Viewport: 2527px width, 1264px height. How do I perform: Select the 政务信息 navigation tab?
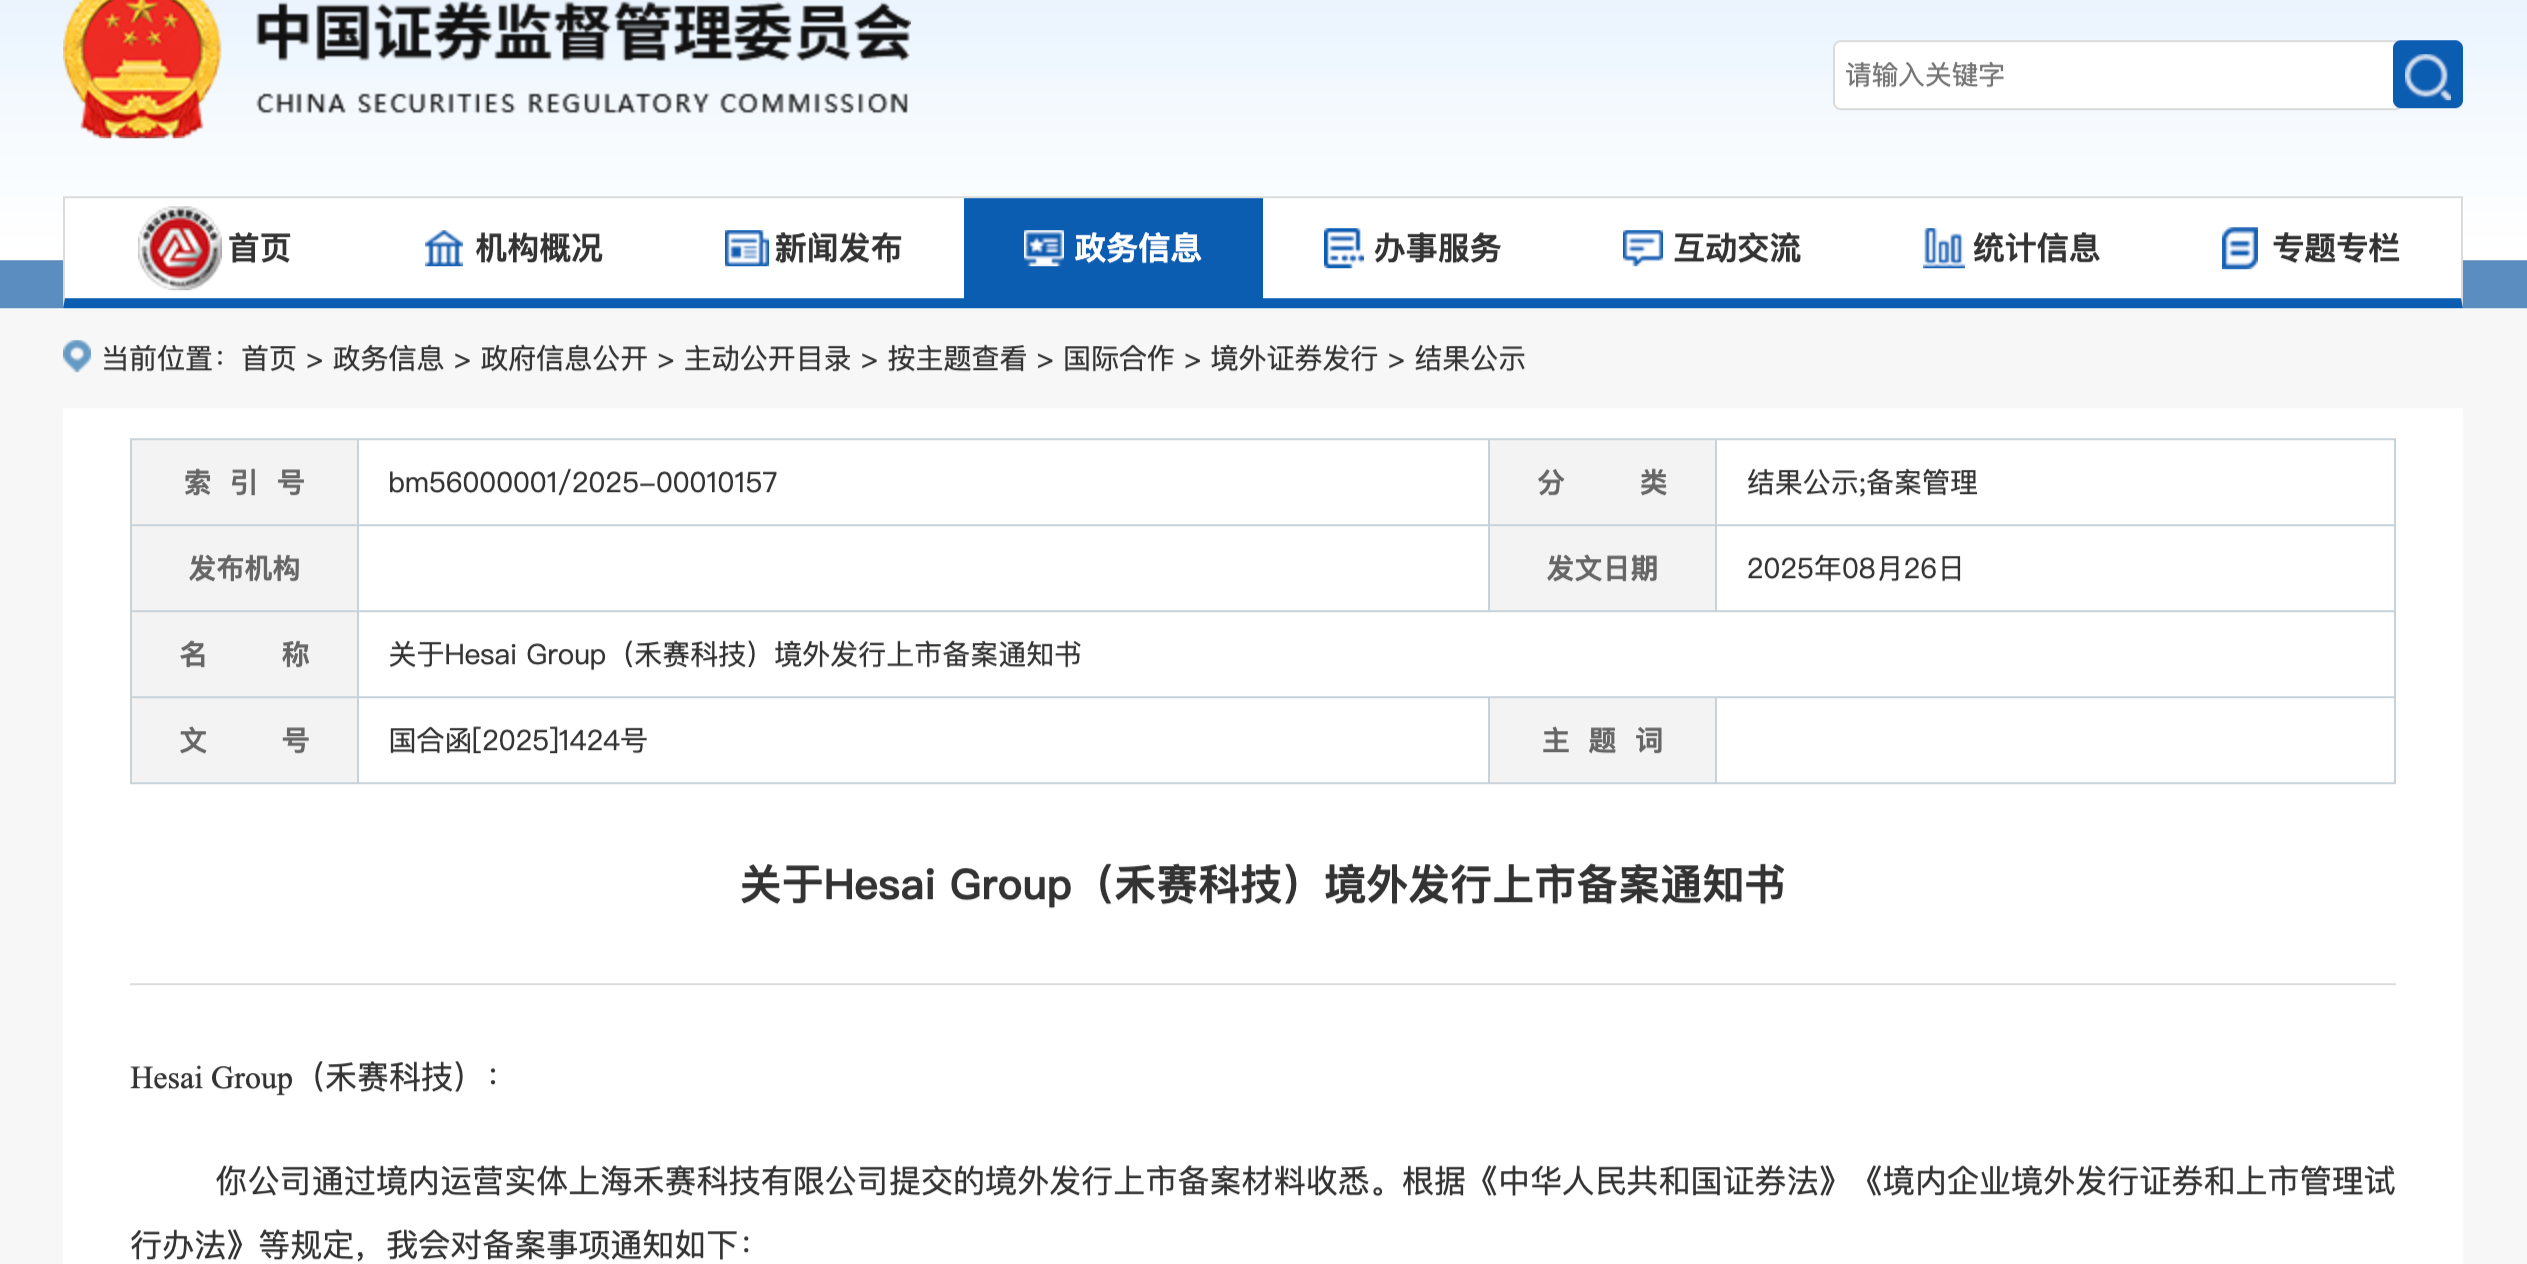pos(1113,248)
